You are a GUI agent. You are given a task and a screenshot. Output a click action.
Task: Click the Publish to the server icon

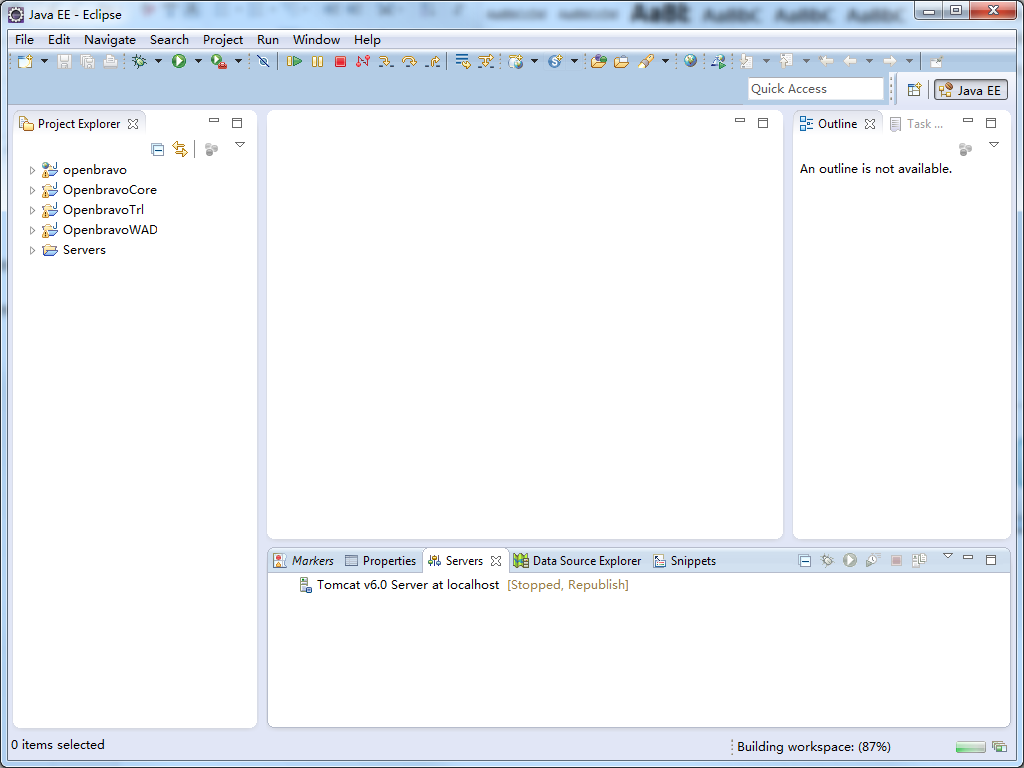[920, 560]
